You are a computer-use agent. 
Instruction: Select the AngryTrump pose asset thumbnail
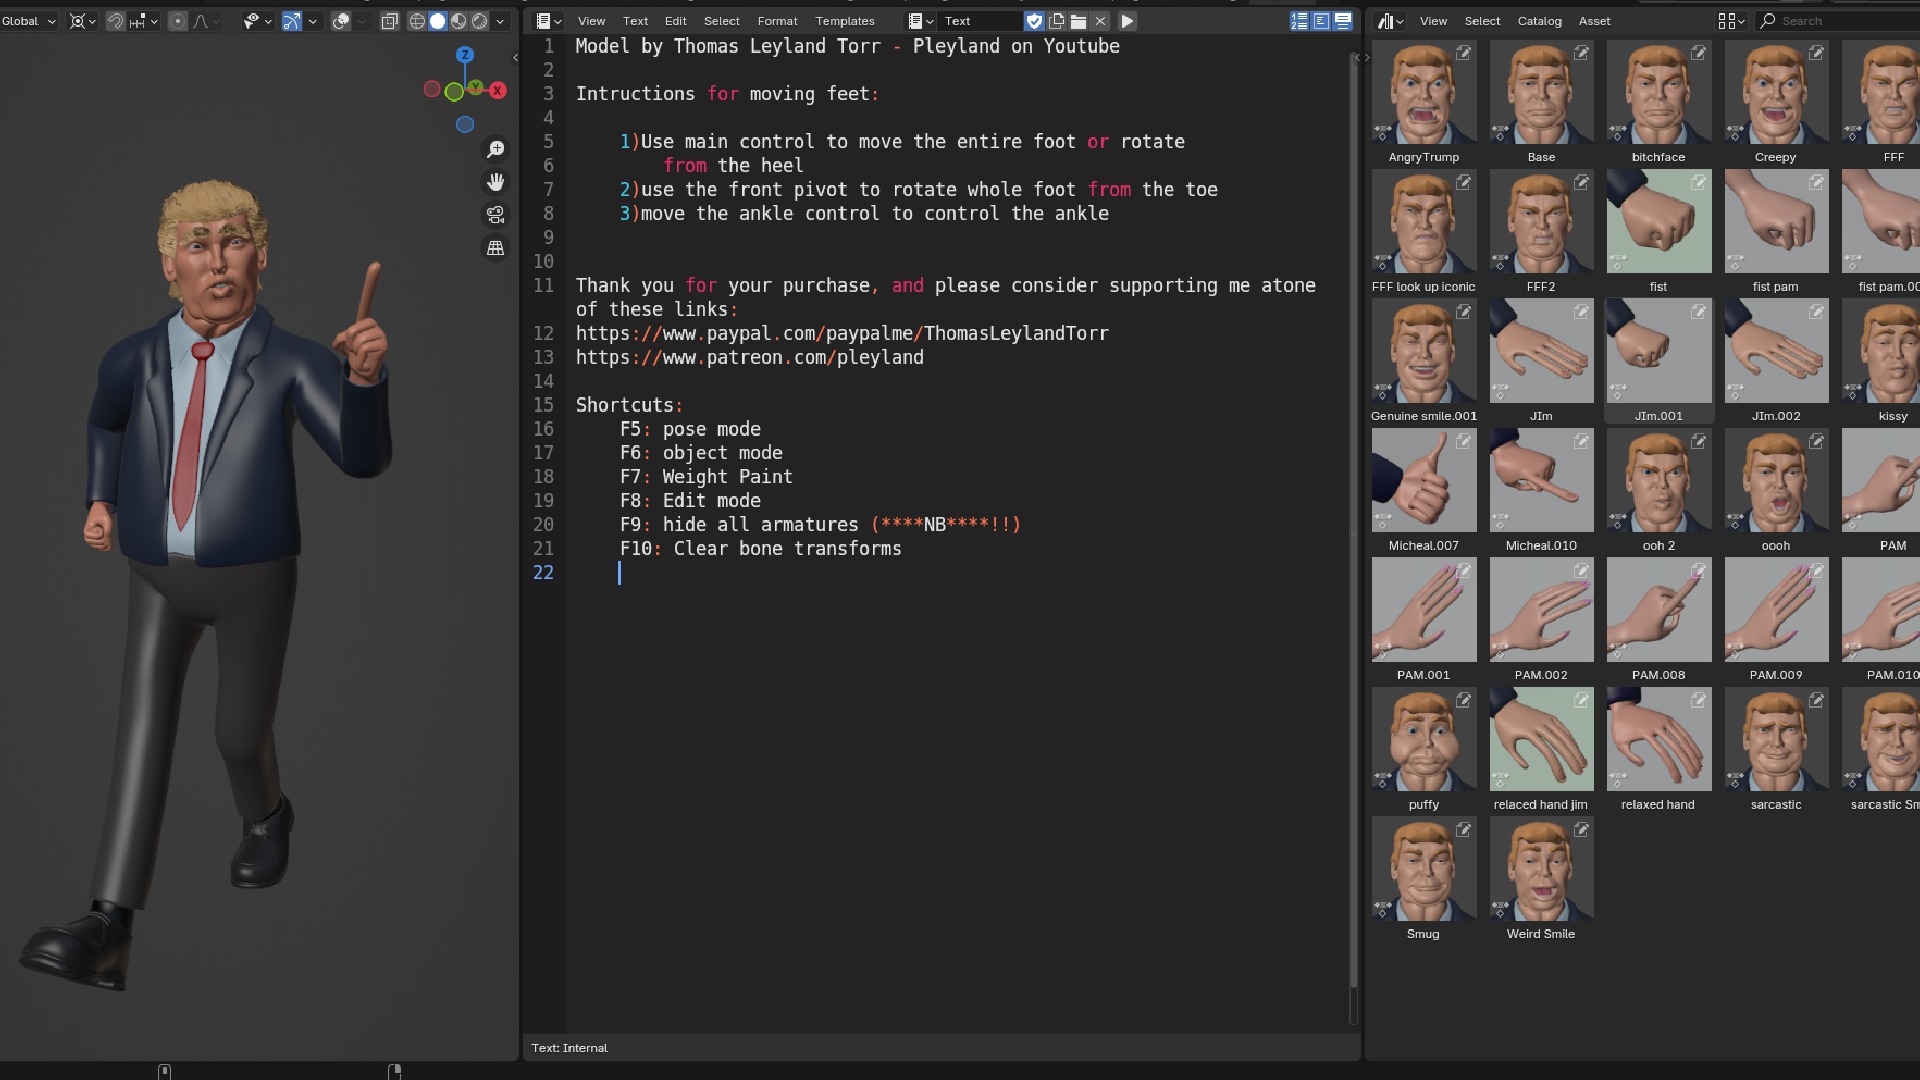[1423, 93]
